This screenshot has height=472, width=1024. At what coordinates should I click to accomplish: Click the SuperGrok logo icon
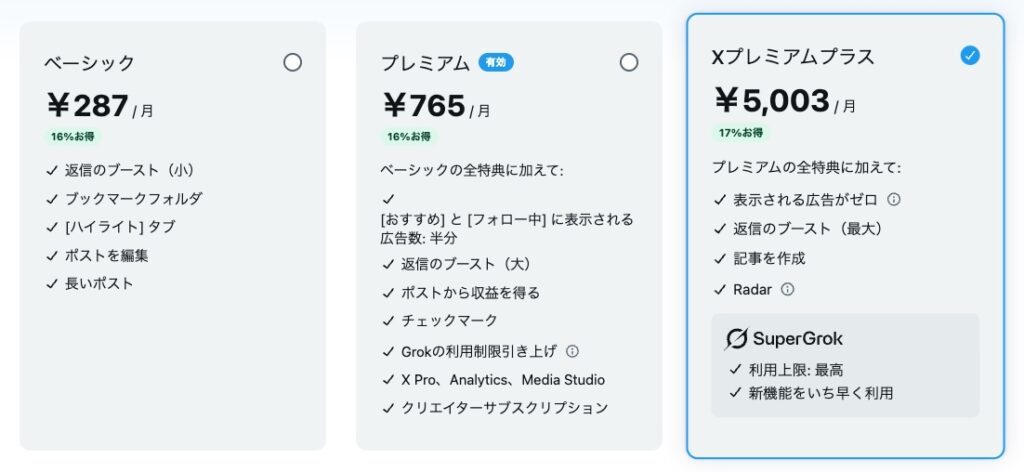[737, 339]
